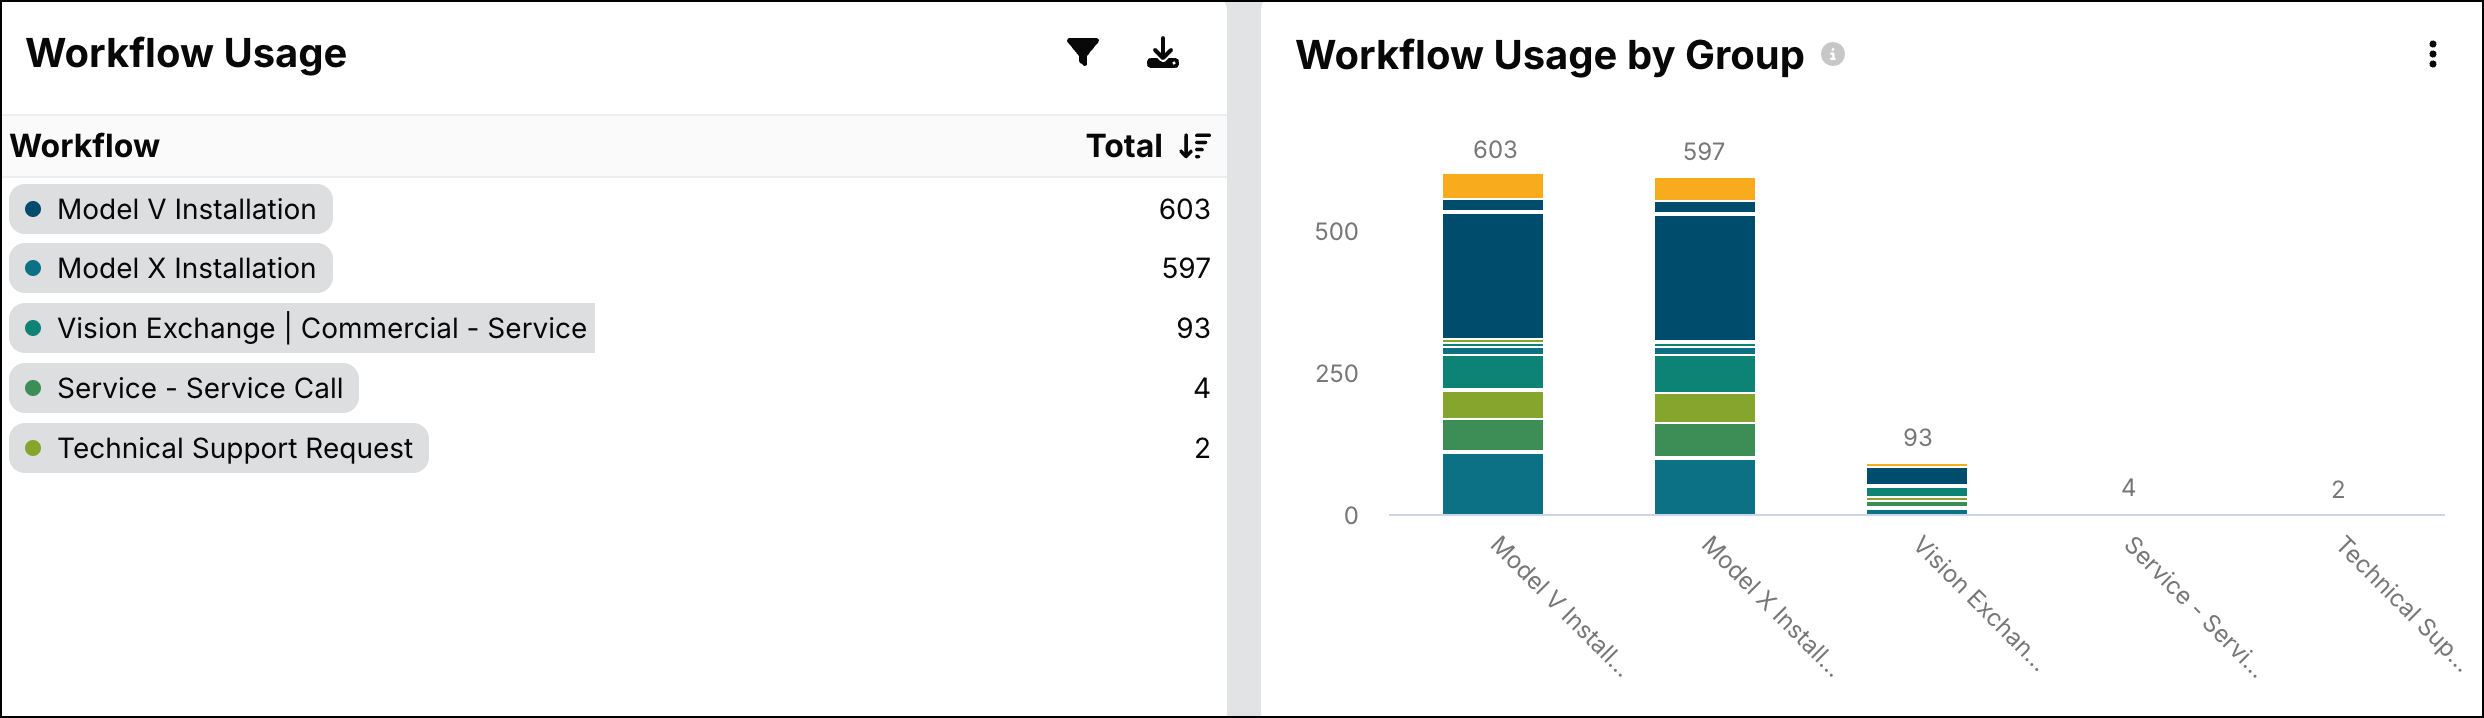Image resolution: width=2484 pixels, height=718 pixels.
Task: Click the Technical Support Request chip
Action: [219, 448]
